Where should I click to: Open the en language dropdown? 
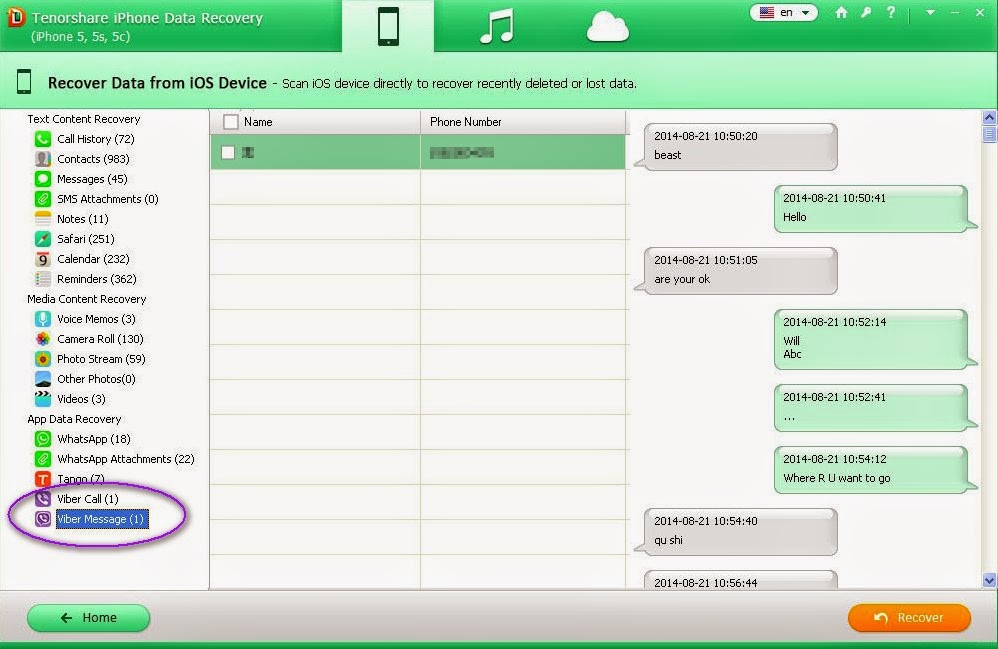tap(784, 13)
